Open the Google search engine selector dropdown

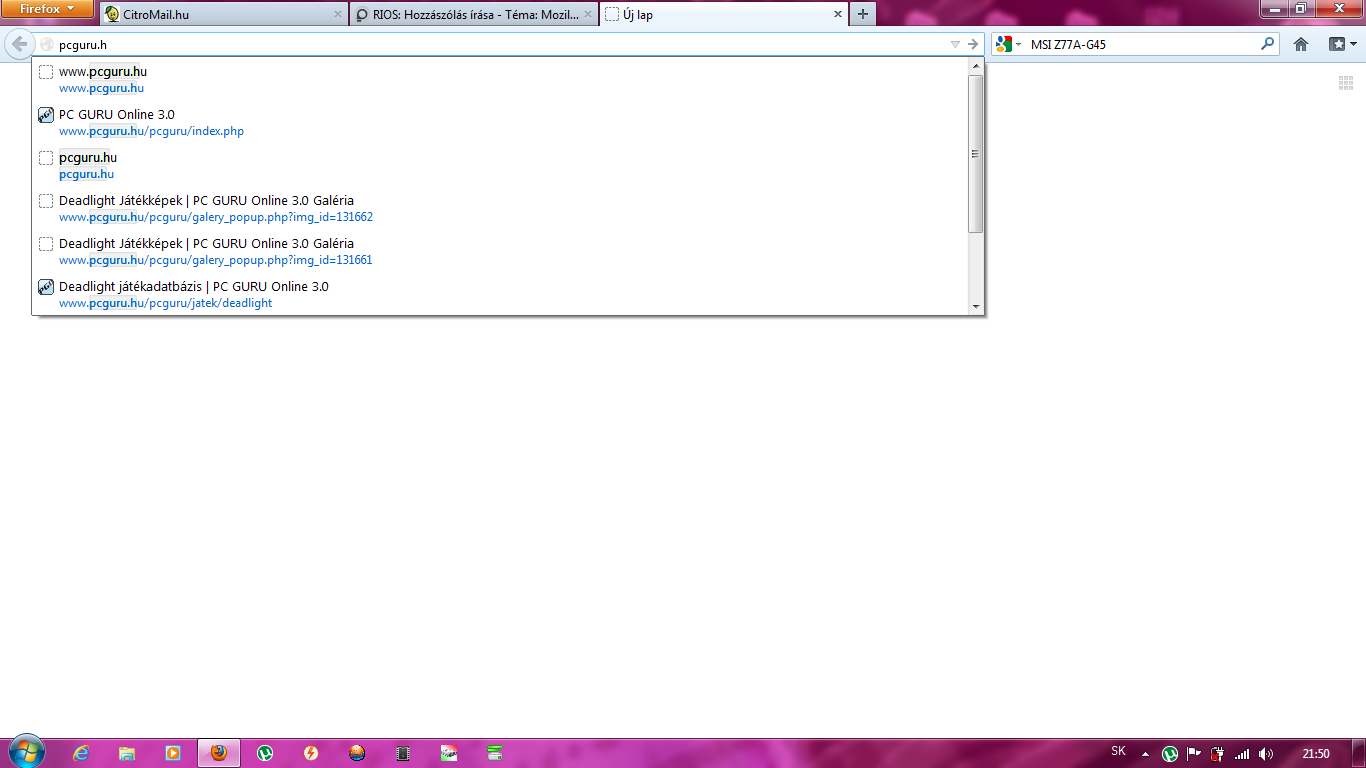1009,44
